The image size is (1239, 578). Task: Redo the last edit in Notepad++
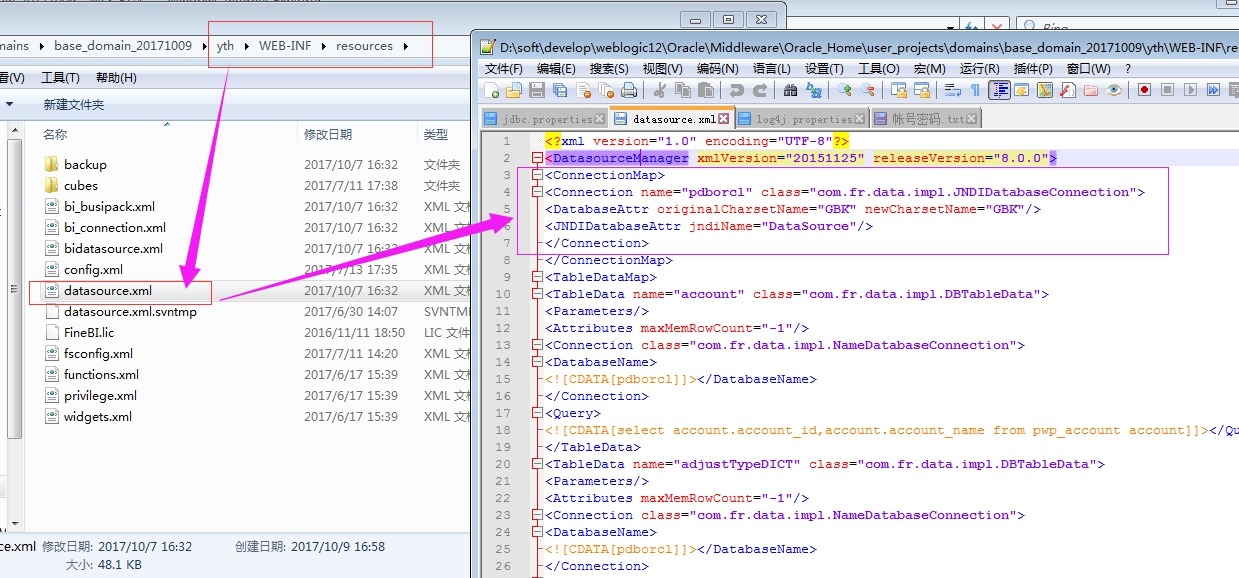click(760, 90)
